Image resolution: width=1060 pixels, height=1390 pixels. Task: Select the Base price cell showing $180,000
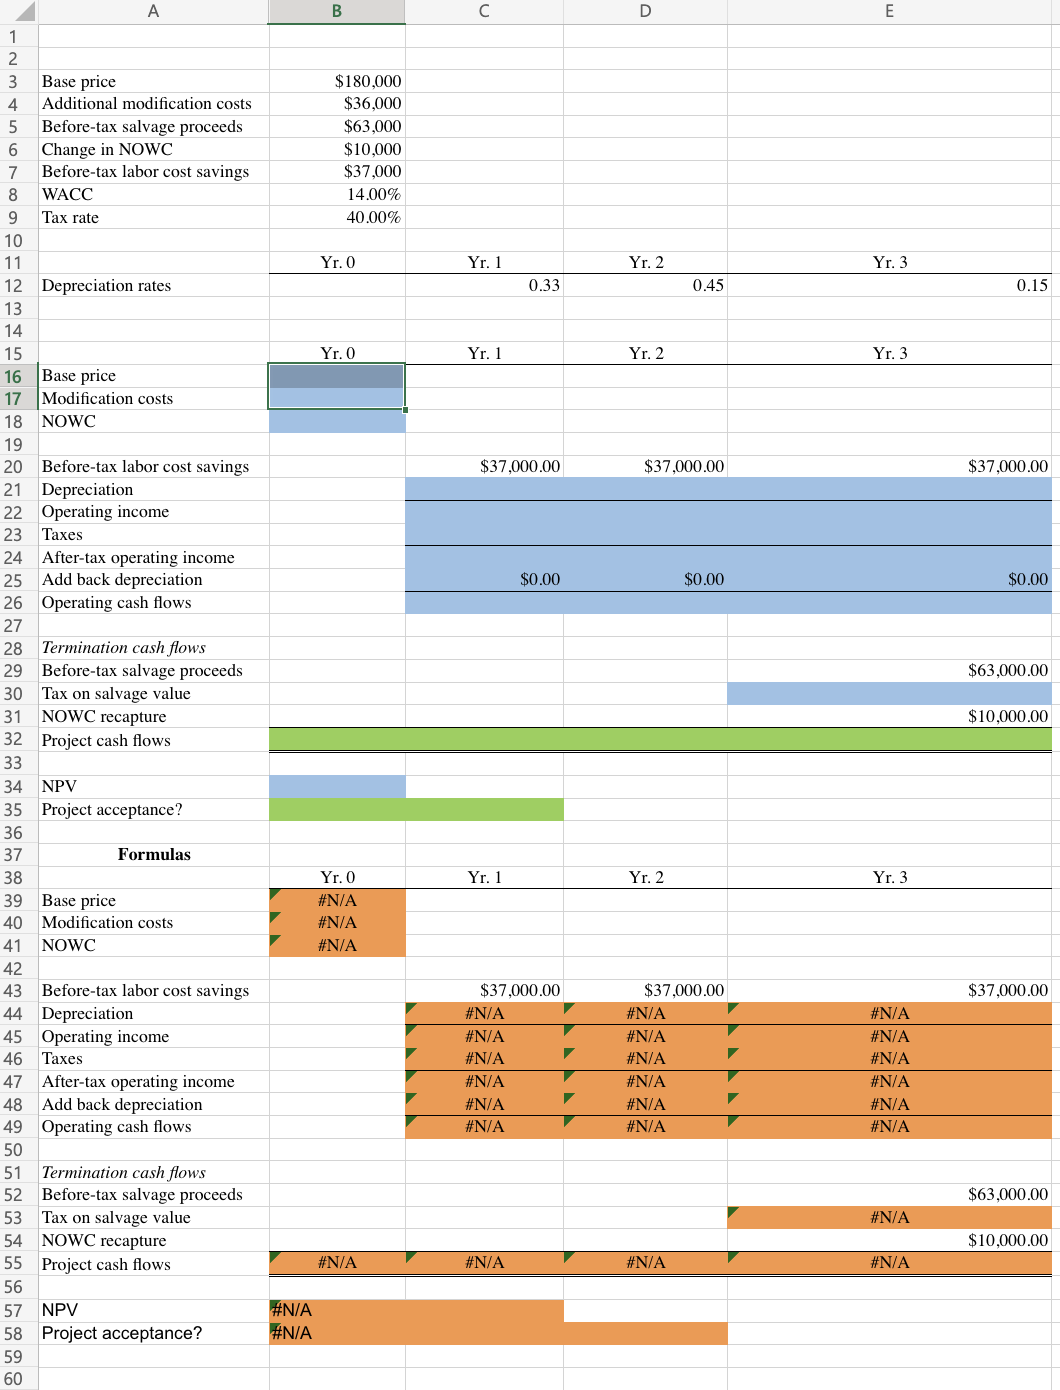(x=336, y=81)
